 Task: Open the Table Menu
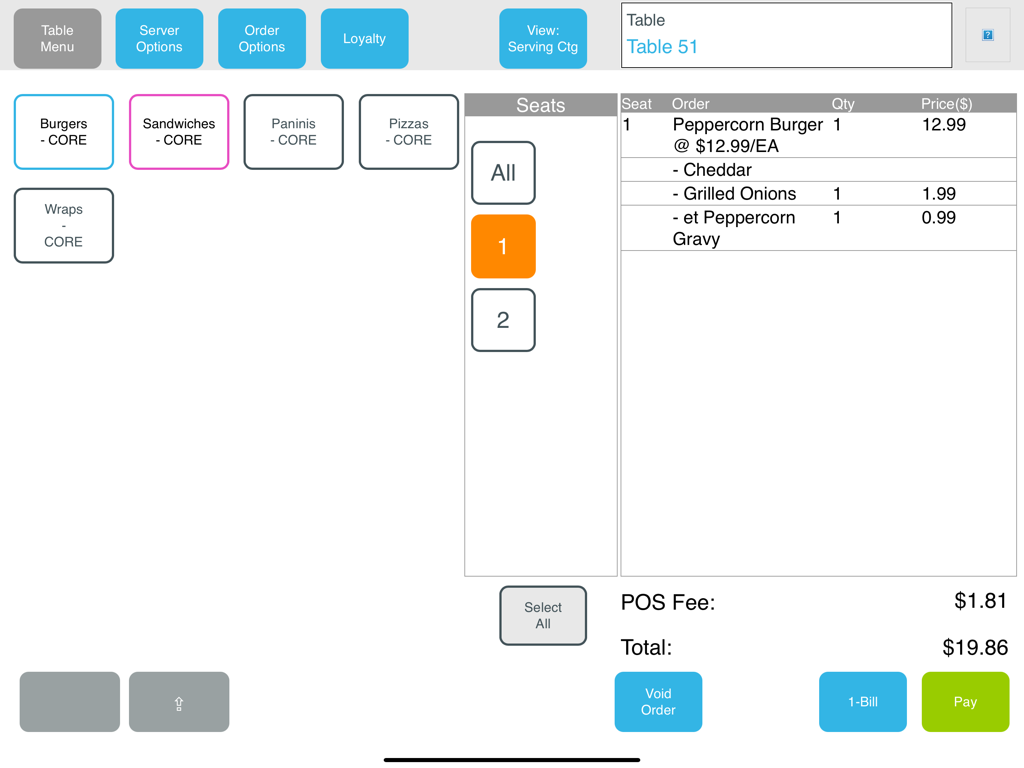[57, 39]
